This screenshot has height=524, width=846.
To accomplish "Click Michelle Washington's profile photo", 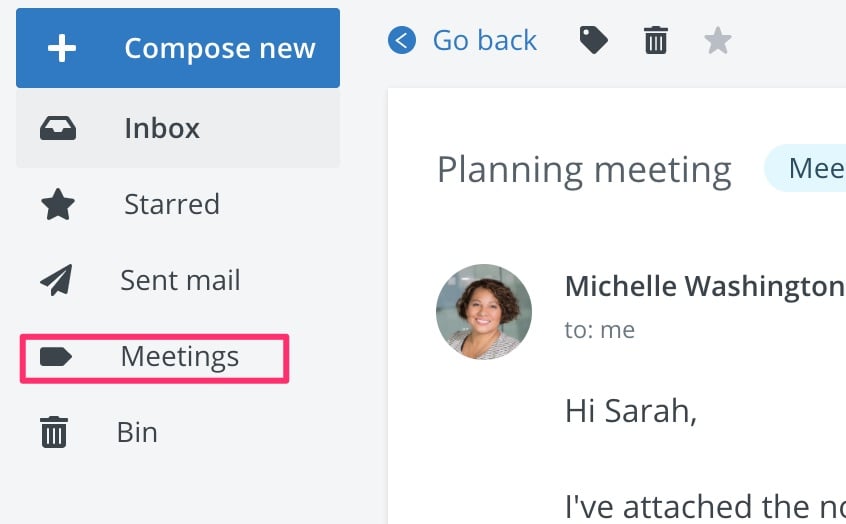I will coord(484,311).
